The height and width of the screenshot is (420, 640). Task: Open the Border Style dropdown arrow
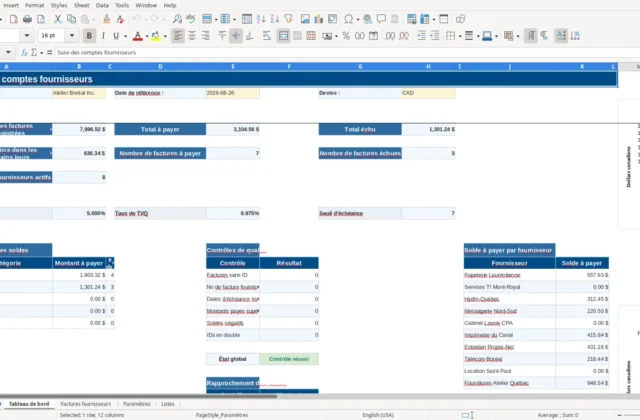478,36
